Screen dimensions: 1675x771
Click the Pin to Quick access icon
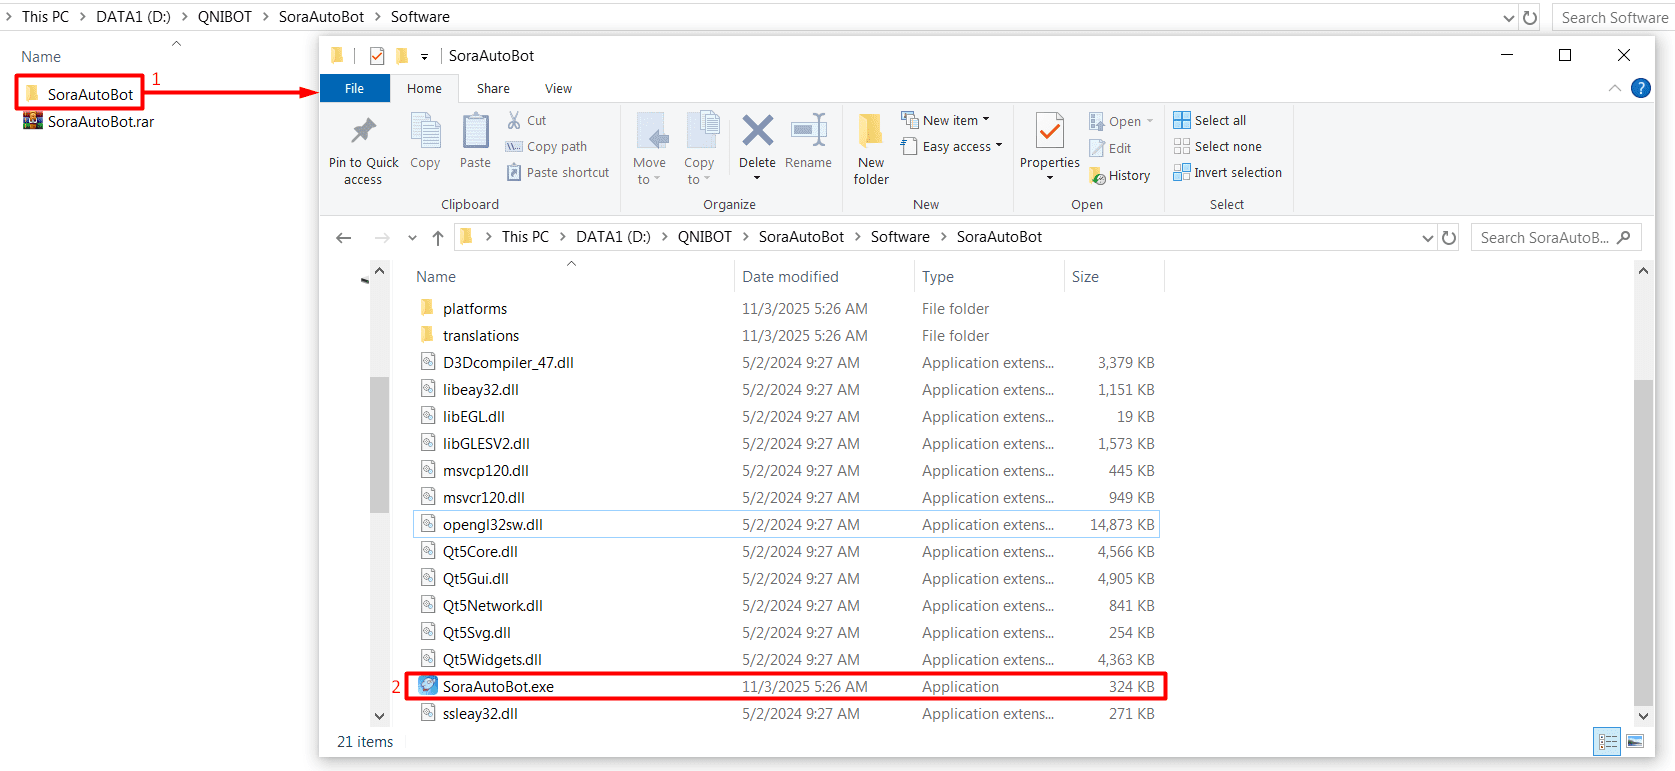point(363,131)
